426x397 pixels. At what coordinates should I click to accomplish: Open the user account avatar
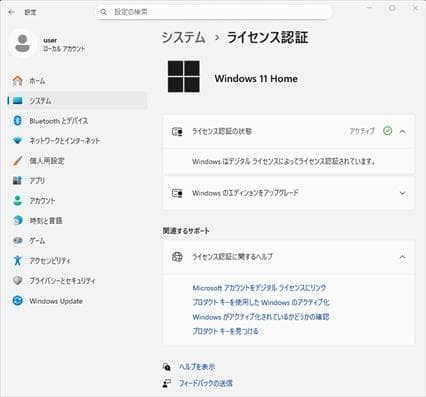(22, 44)
